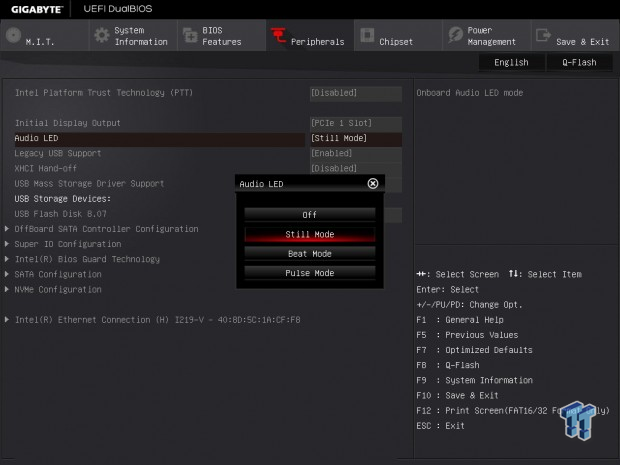Choose Pulse Mode in Audio LED popup

(x=310, y=273)
